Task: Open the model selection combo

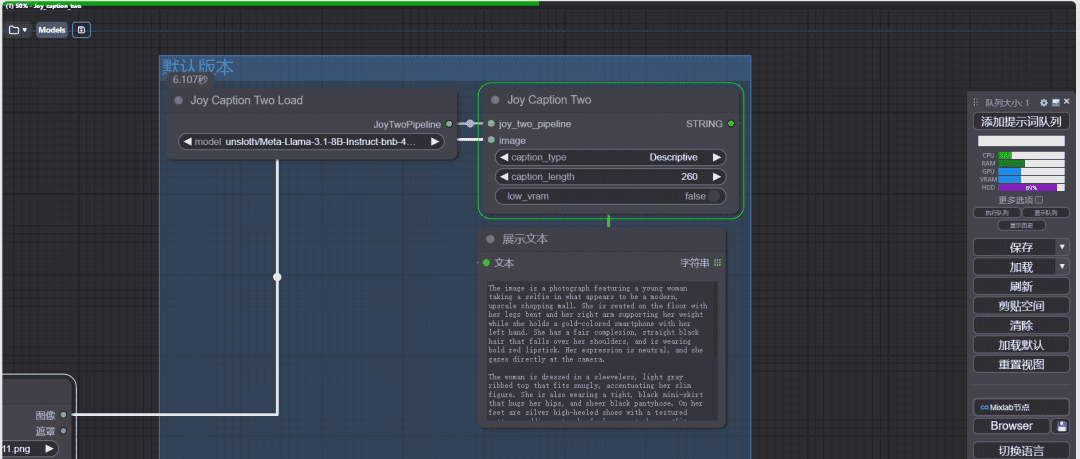Action: (x=311, y=142)
